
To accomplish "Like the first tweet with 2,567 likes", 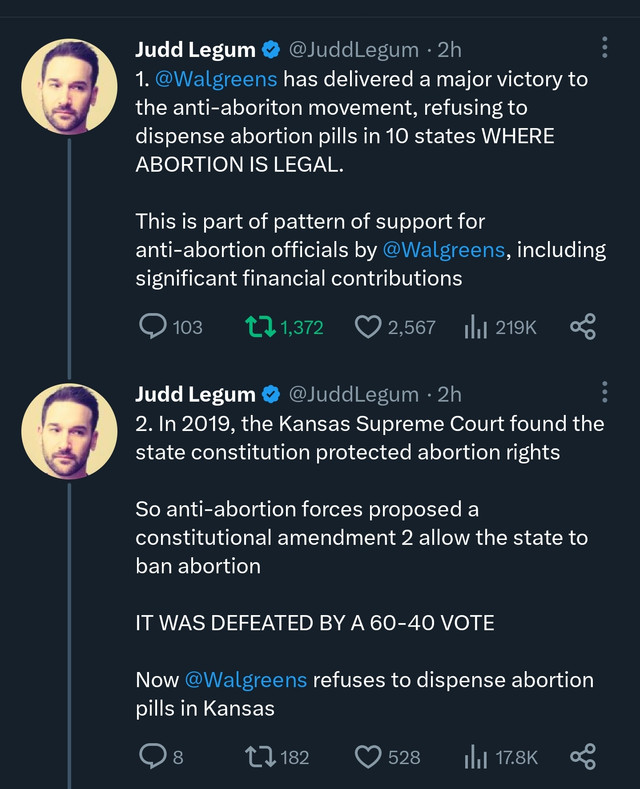I will (x=395, y=327).
